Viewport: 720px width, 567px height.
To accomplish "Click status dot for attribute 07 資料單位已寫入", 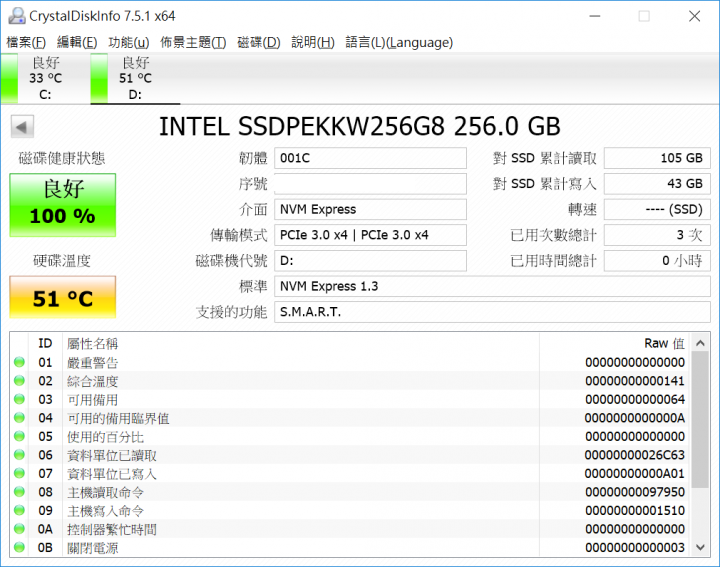I will 19,473.
